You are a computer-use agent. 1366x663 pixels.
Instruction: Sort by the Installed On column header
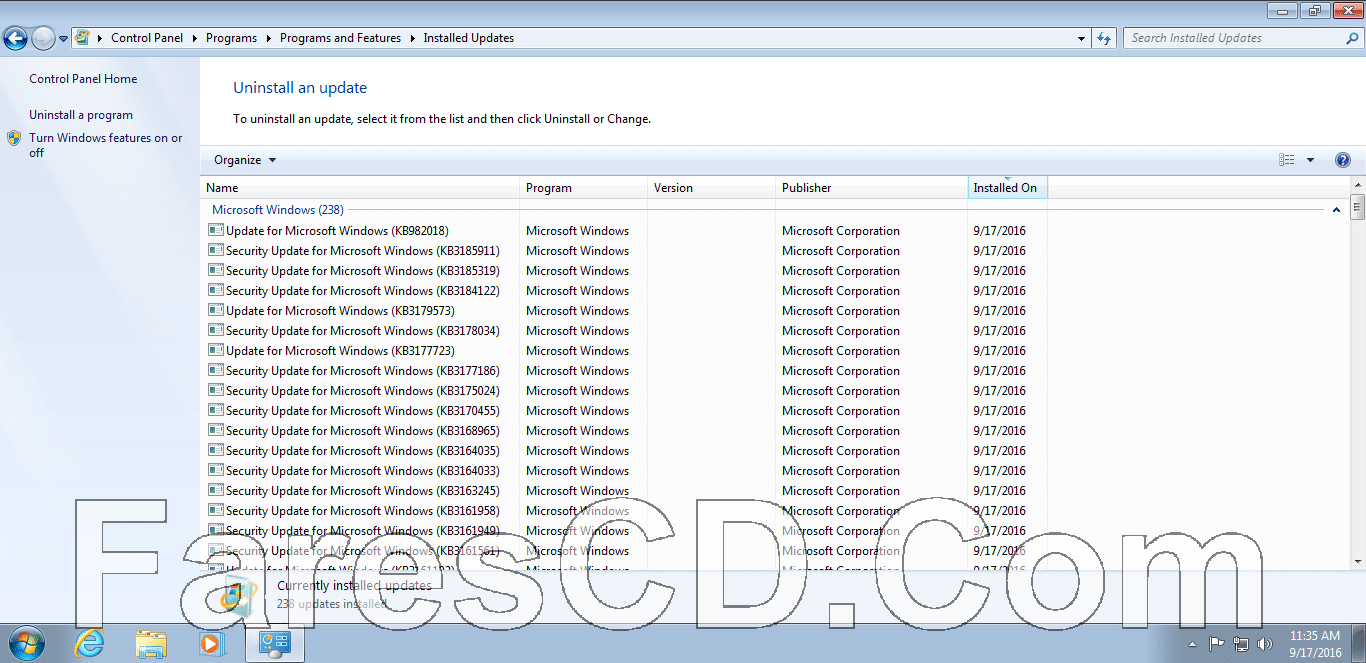pos(1008,188)
